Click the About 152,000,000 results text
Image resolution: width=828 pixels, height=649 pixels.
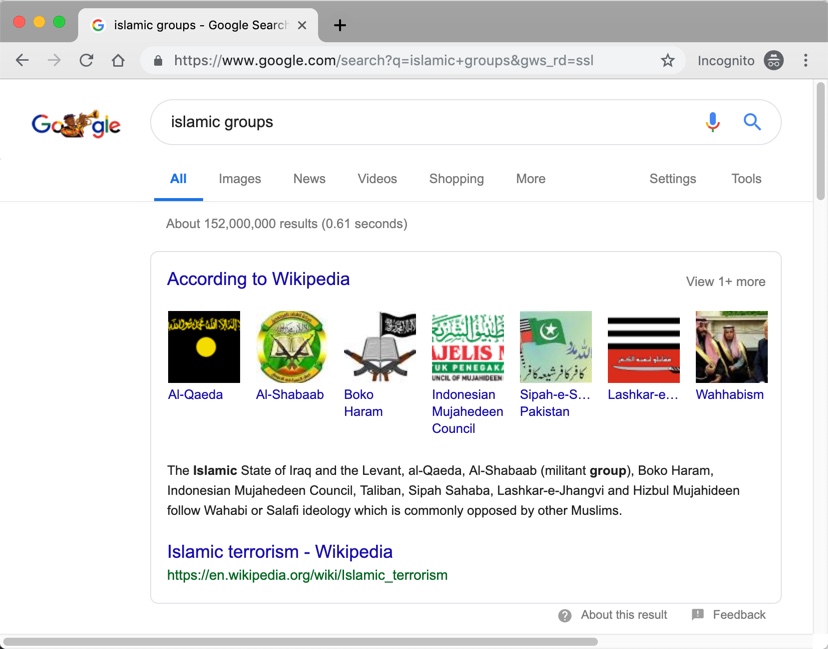coord(287,224)
